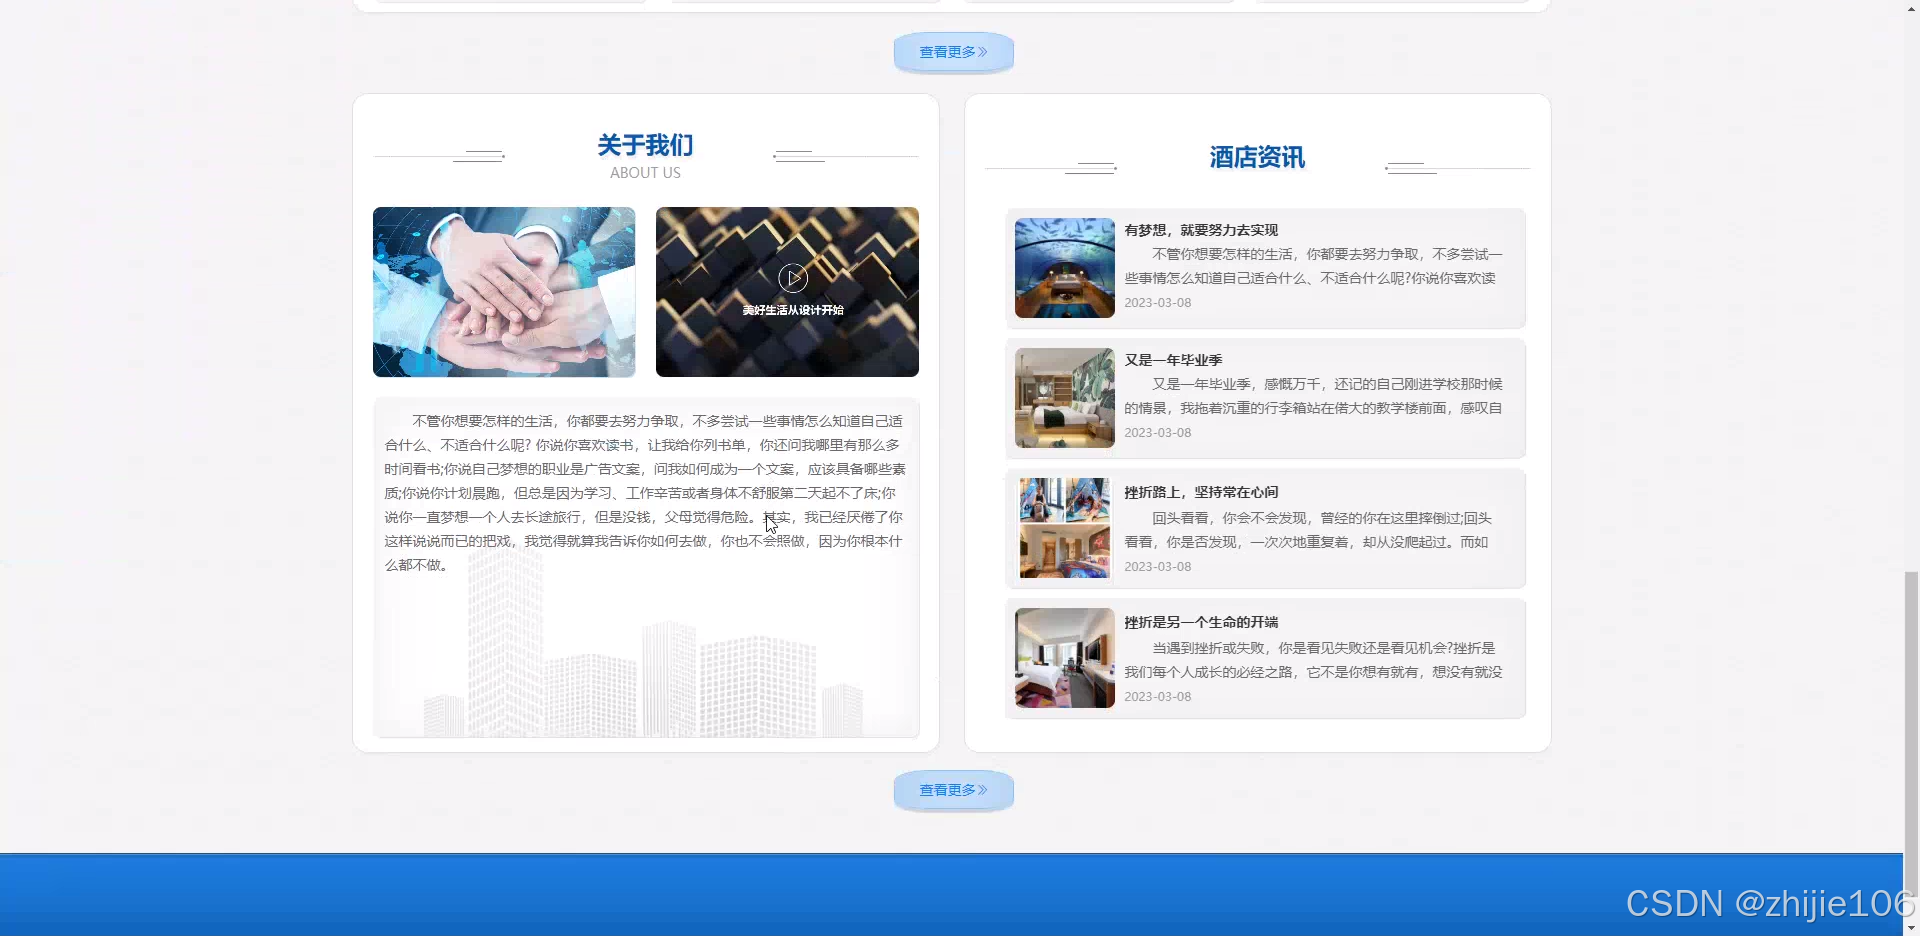Click the hotel suite thumbnail on the last article

pos(1064,657)
